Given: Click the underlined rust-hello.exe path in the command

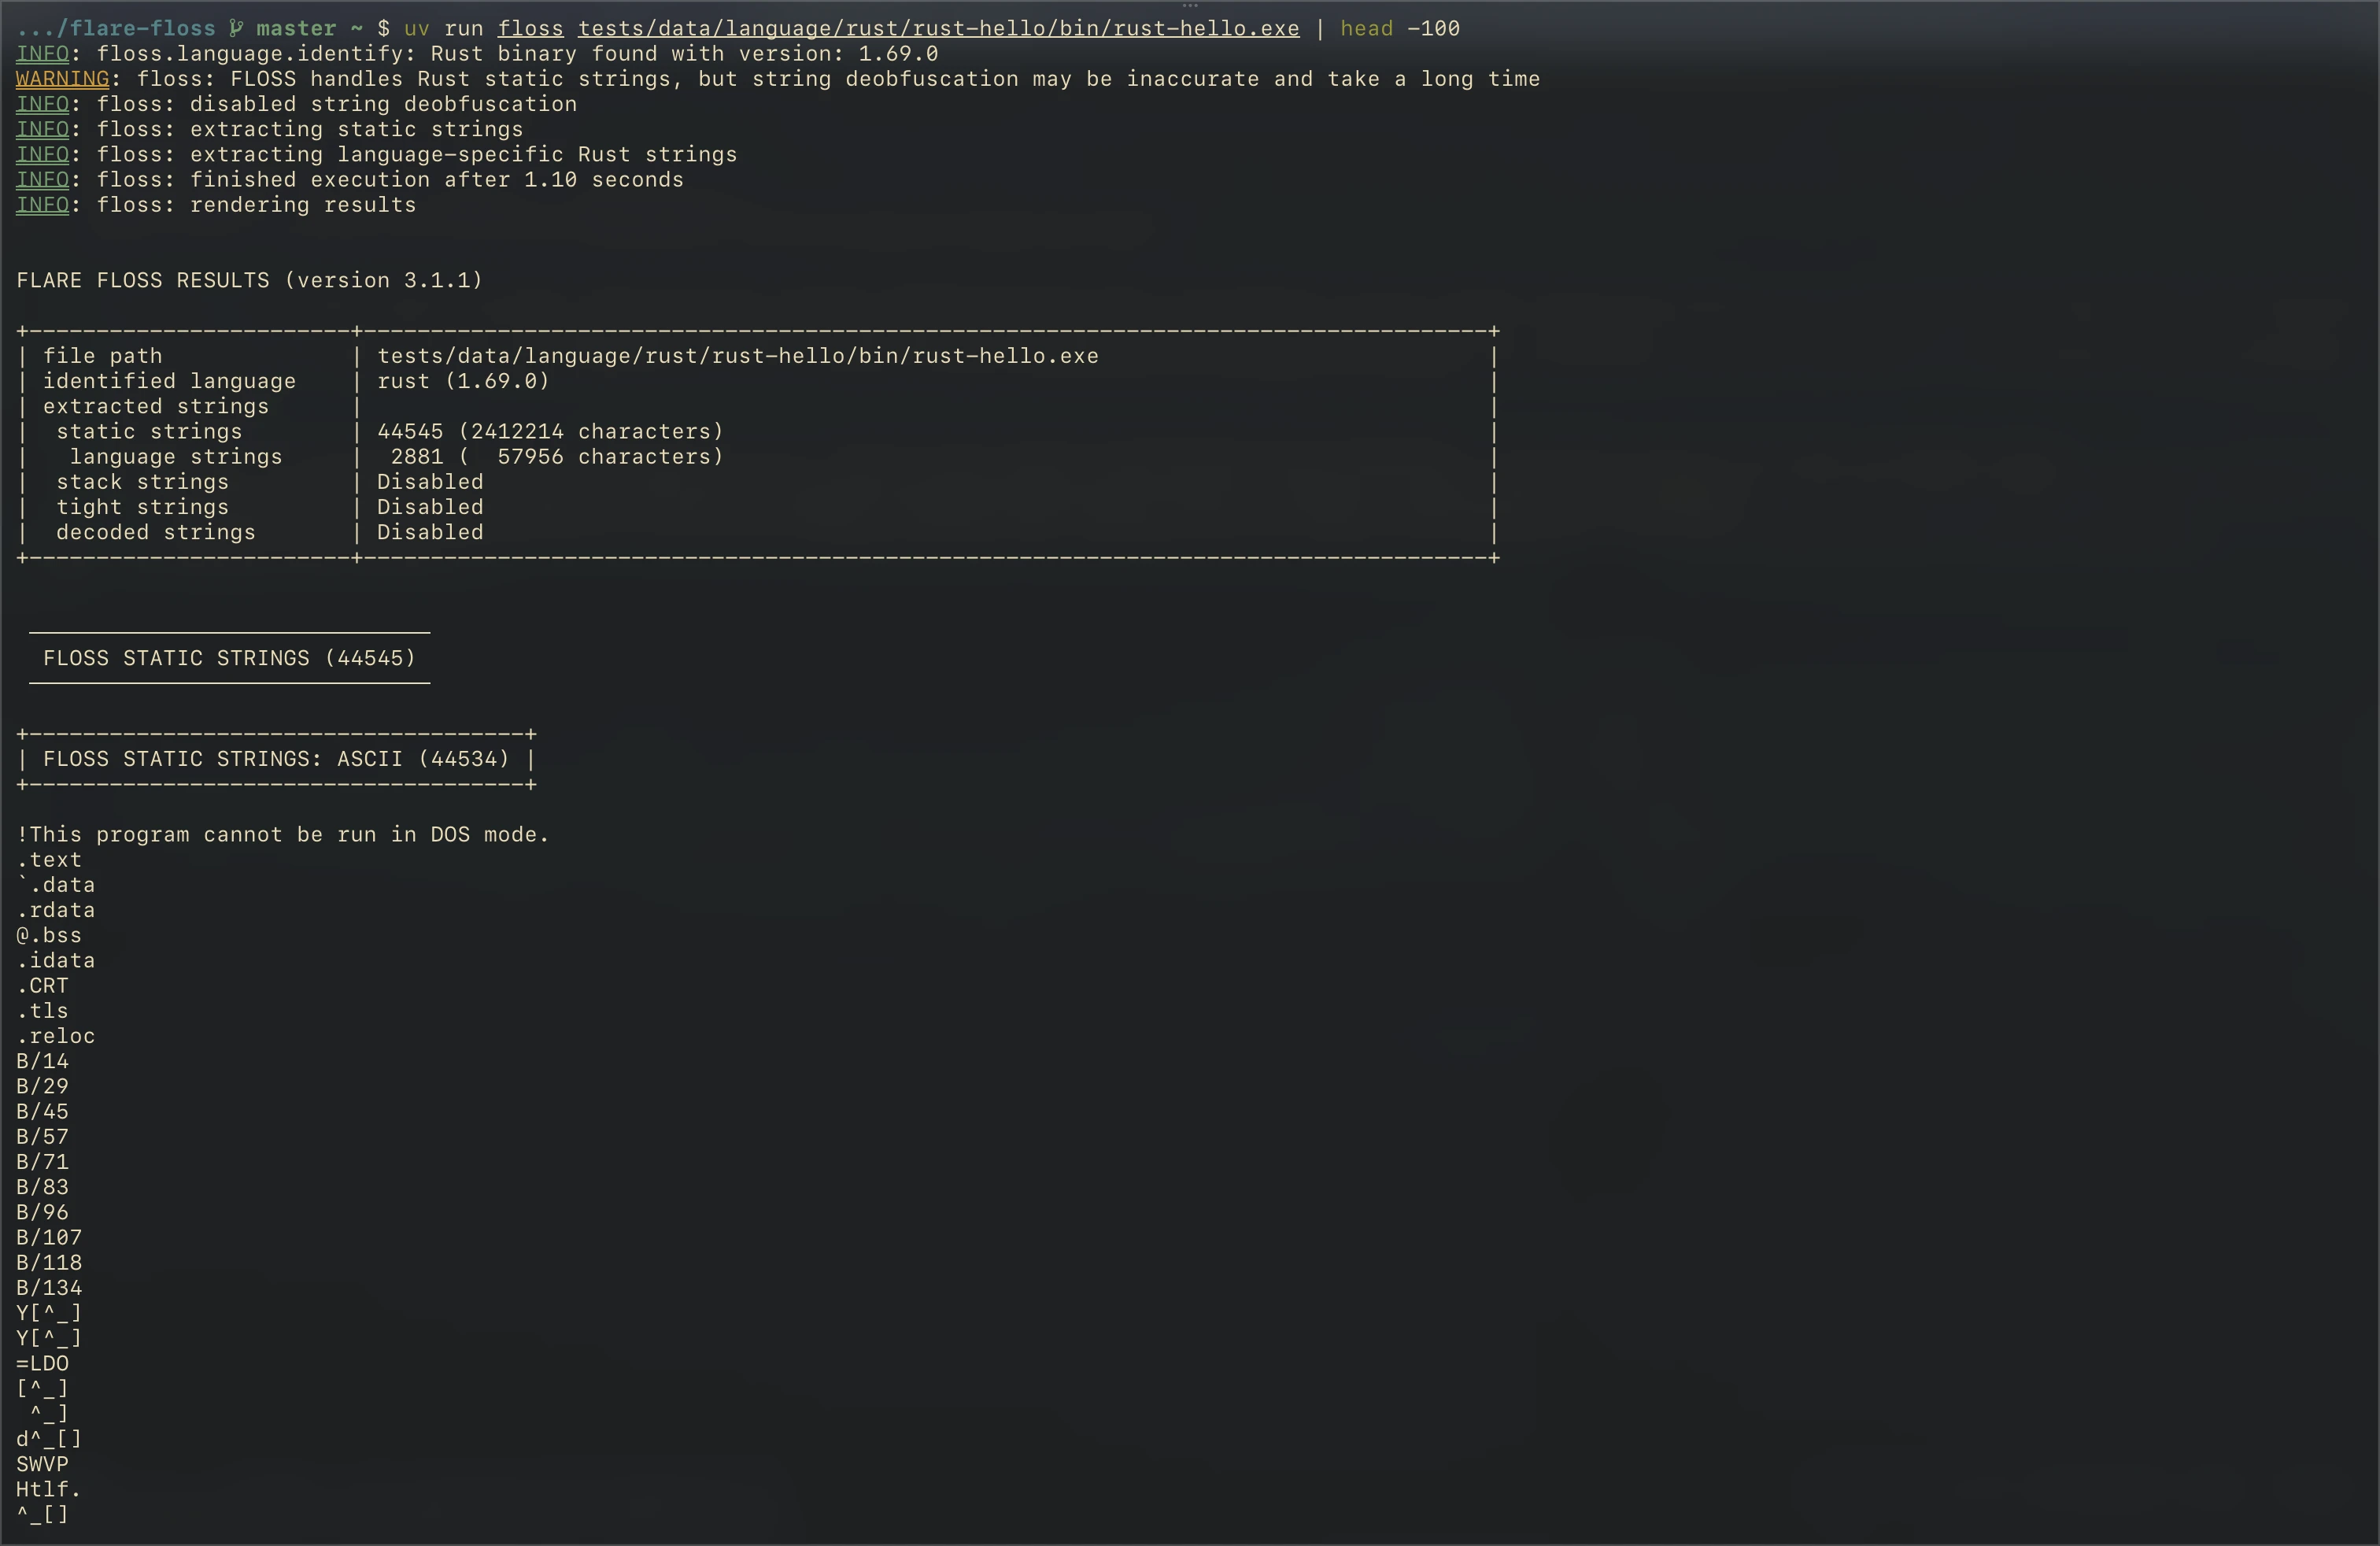Looking at the screenshot, I should coord(938,28).
